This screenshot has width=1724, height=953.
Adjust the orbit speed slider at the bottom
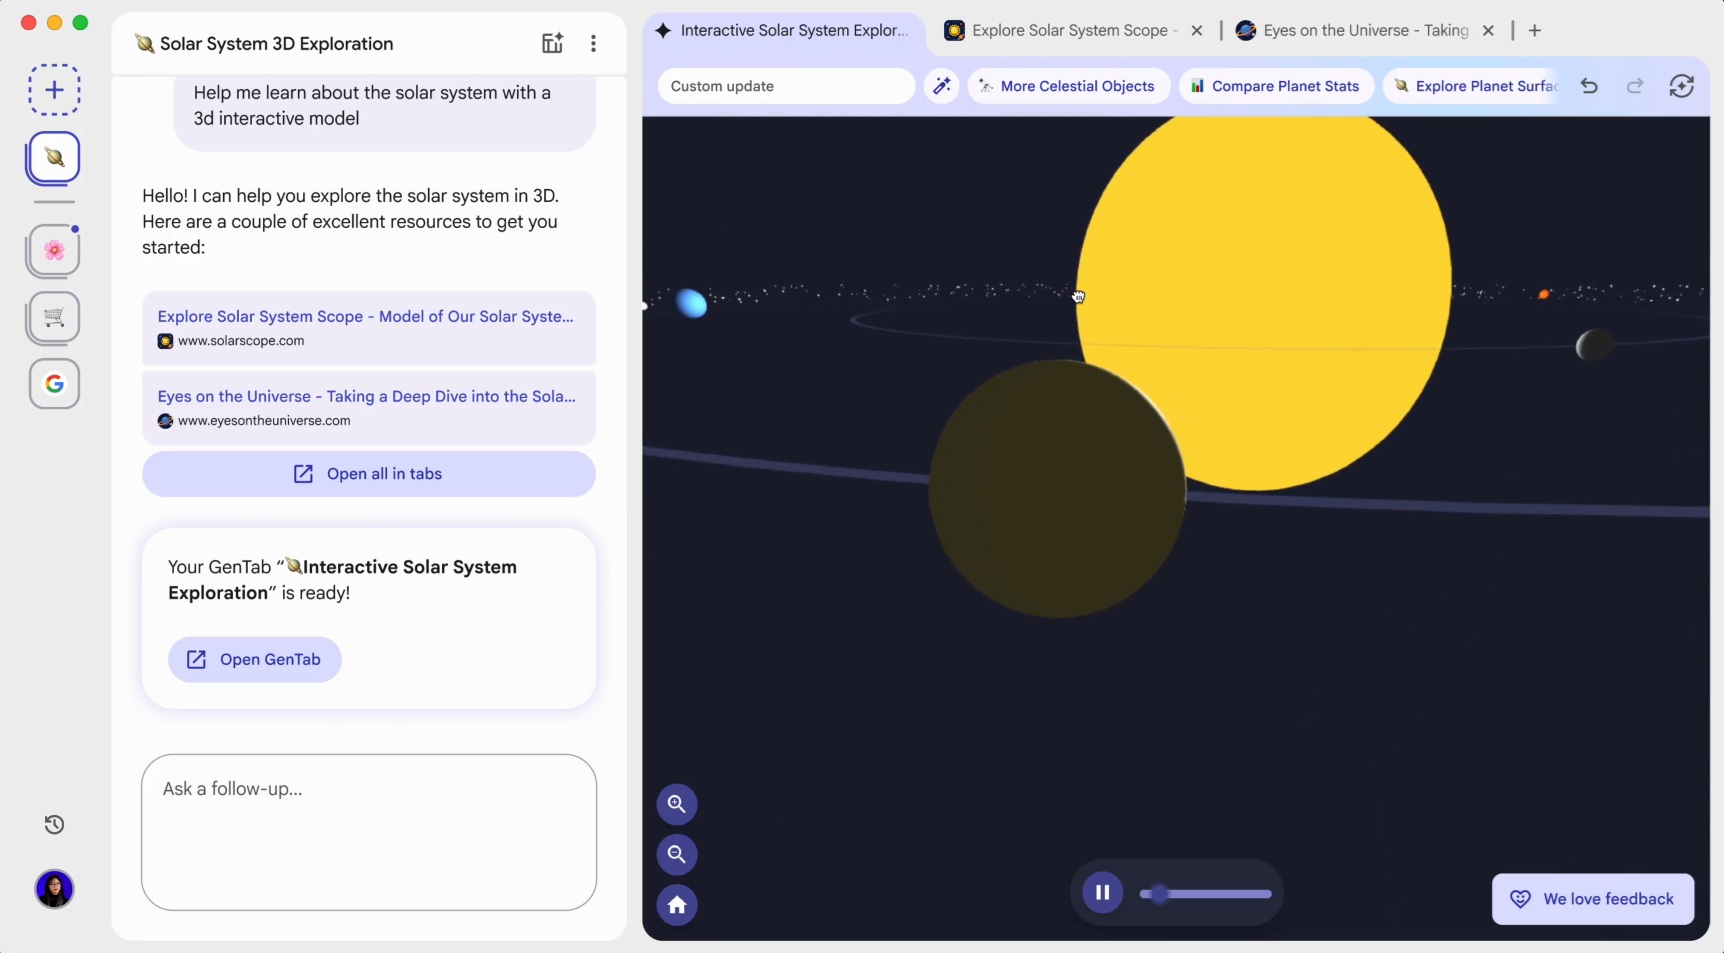(x=1205, y=895)
